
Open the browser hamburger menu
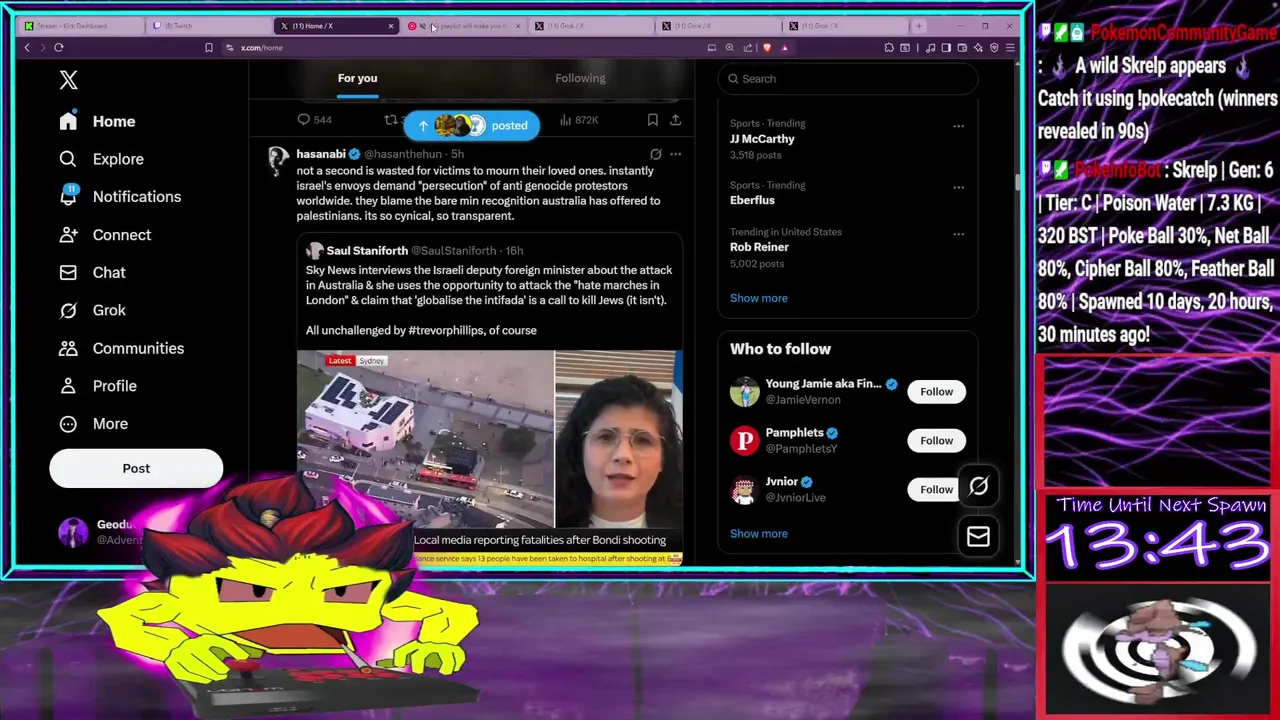1010,47
